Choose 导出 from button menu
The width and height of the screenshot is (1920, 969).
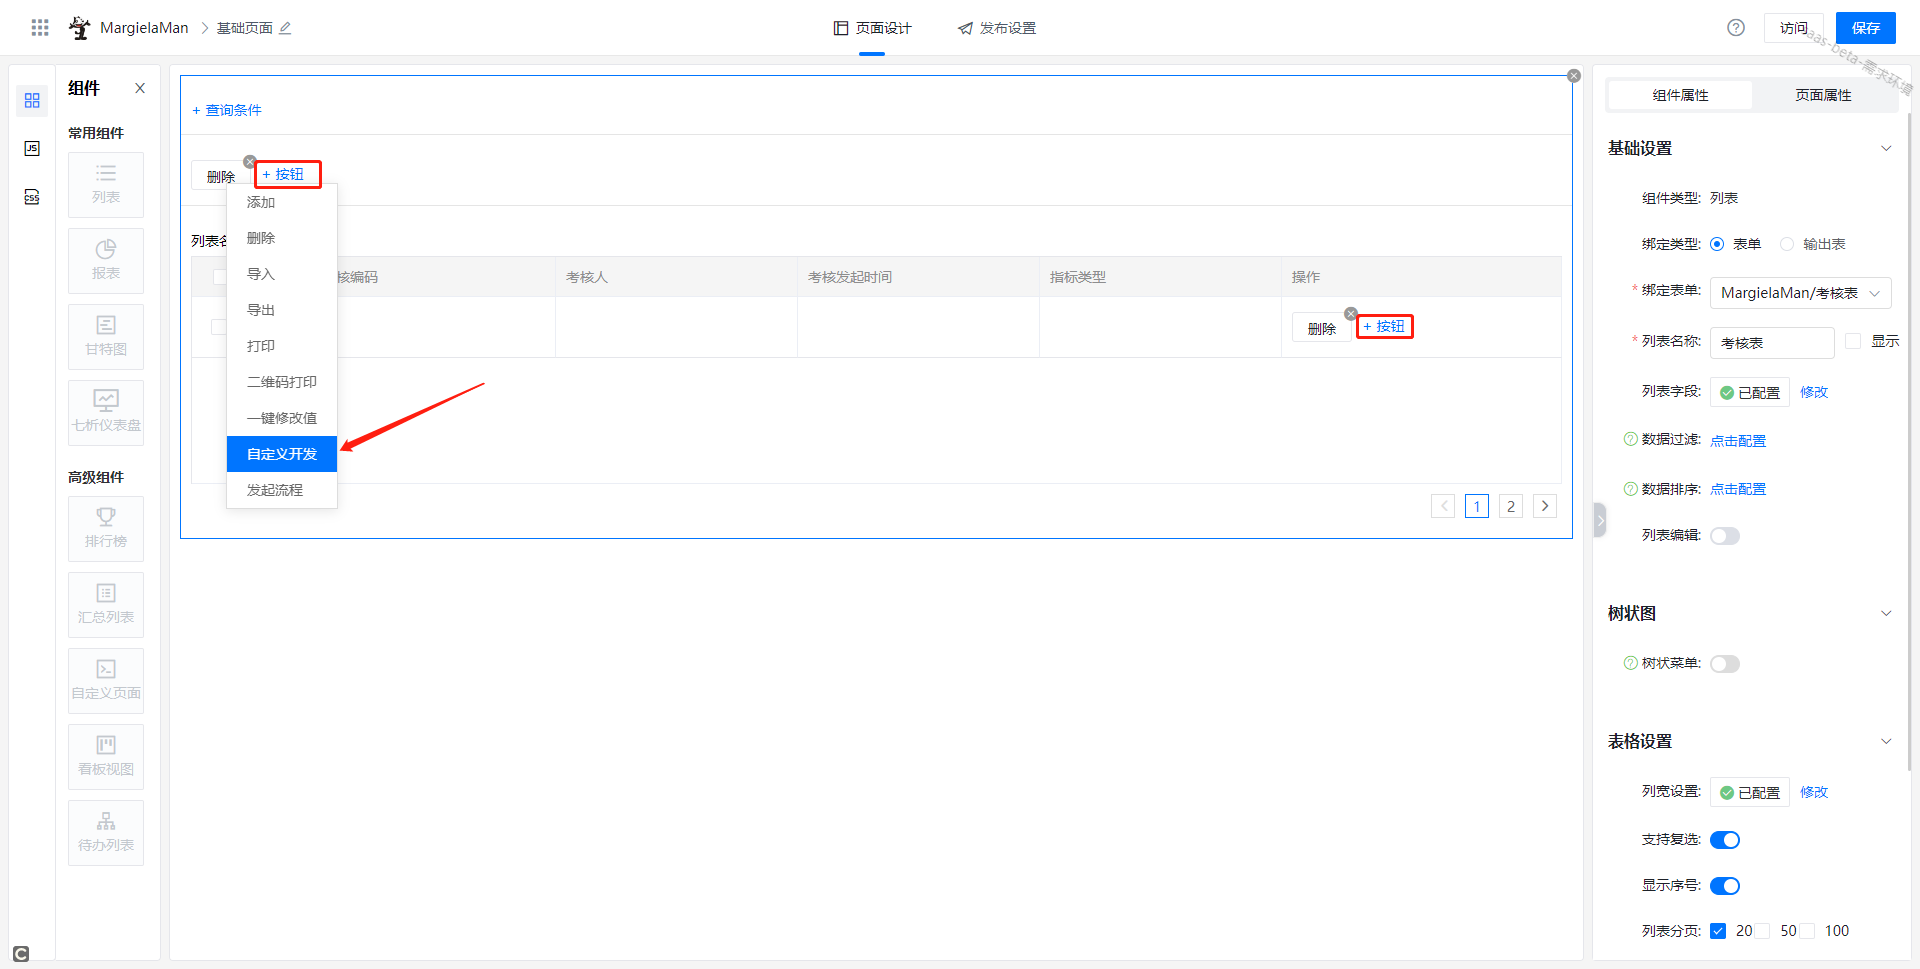click(282, 310)
